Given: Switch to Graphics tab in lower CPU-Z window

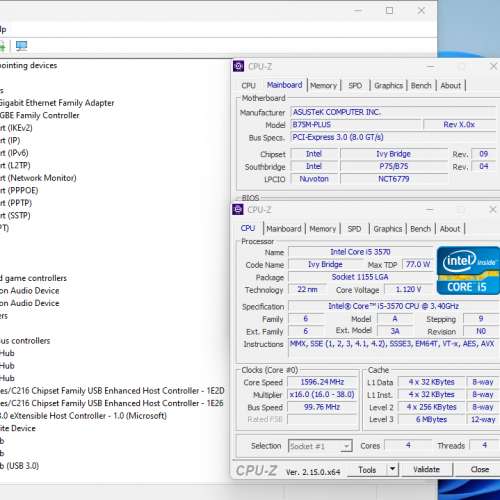Looking at the screenshot, I should click(388, 229).
